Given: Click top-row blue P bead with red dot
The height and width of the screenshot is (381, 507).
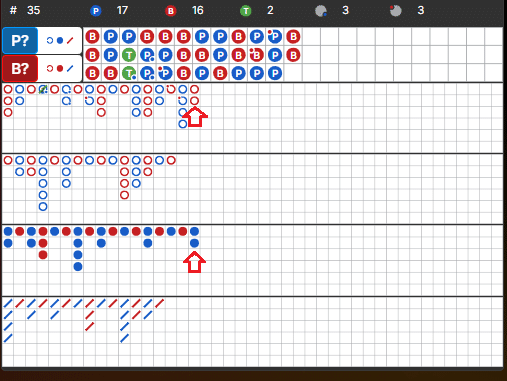Looking at the screenshot, I should pyautogui.click(x=275, y=37).
